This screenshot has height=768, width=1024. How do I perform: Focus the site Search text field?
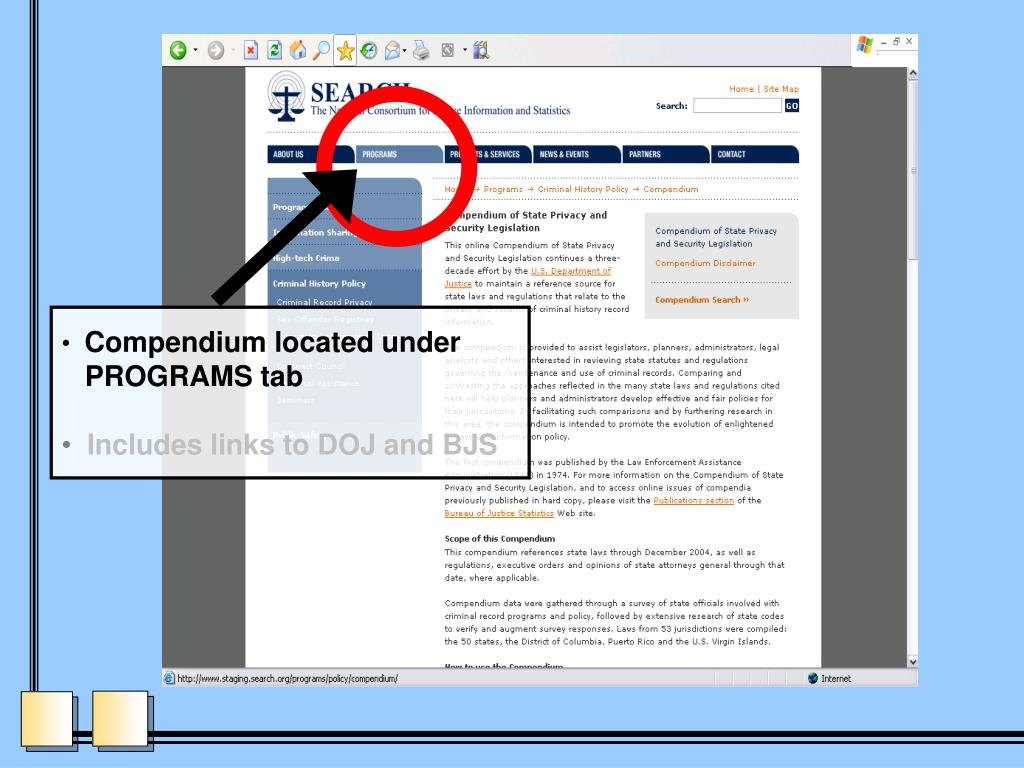(x=737, y=106)
